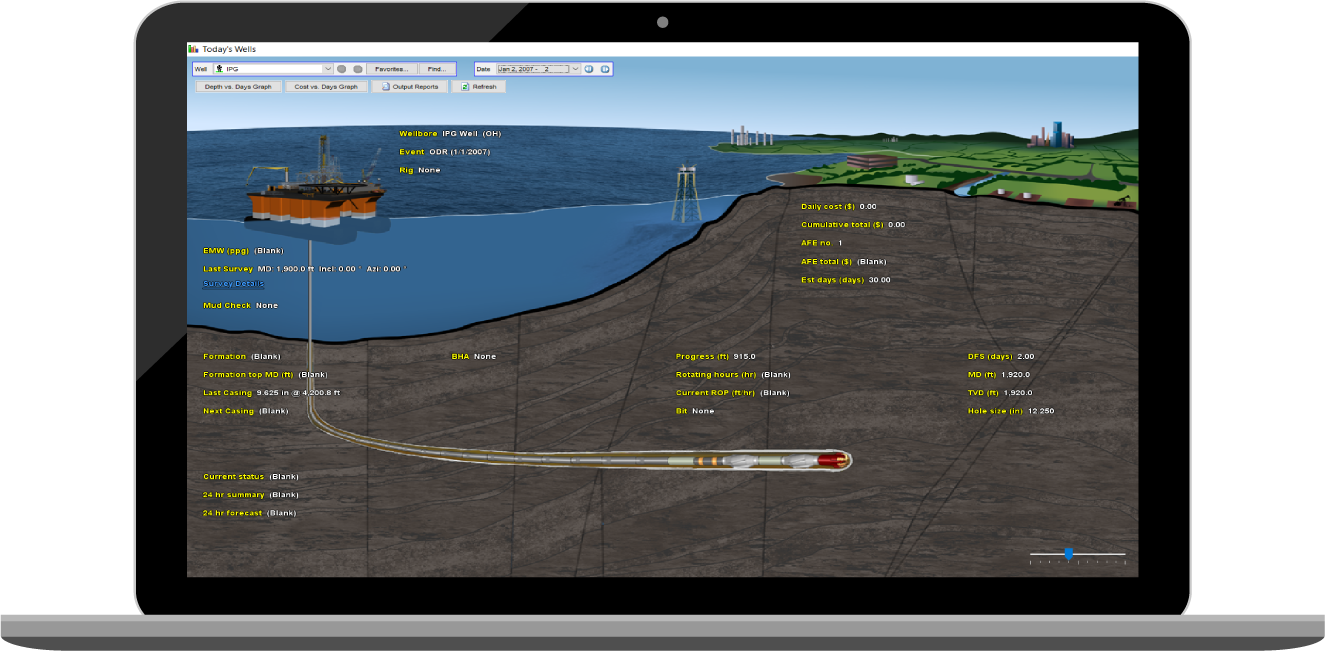Click the second gray circle before Favorites
Image resolution: width=1325 pixels, height=651 pixels.
click(x=357, y=69)
